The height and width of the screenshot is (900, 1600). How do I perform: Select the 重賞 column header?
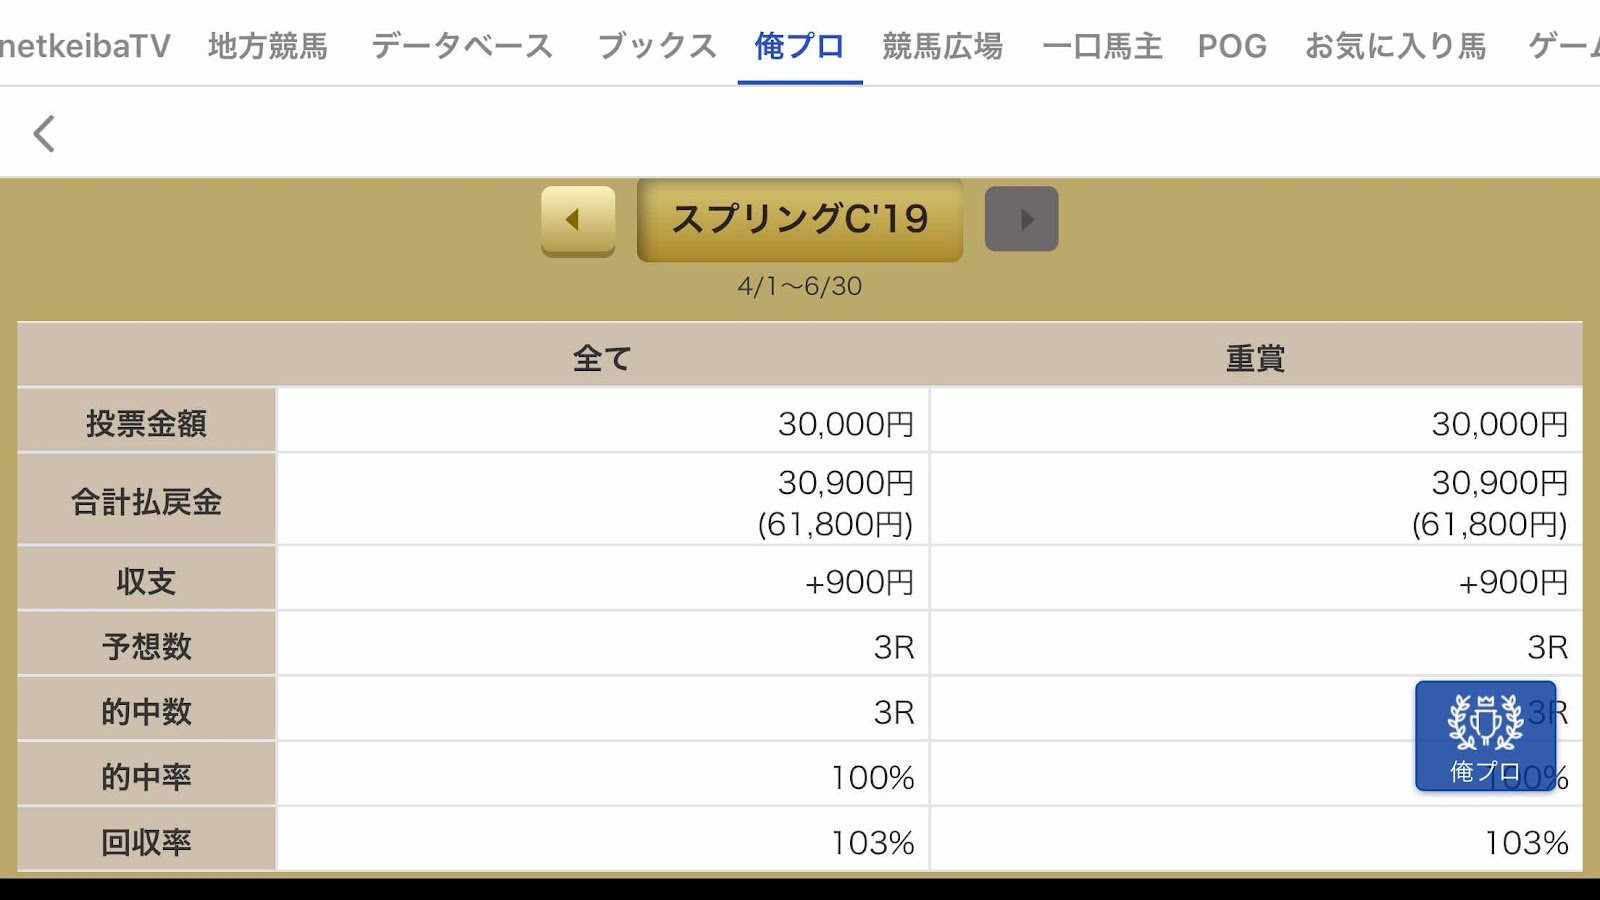[x=1256, y=357]
